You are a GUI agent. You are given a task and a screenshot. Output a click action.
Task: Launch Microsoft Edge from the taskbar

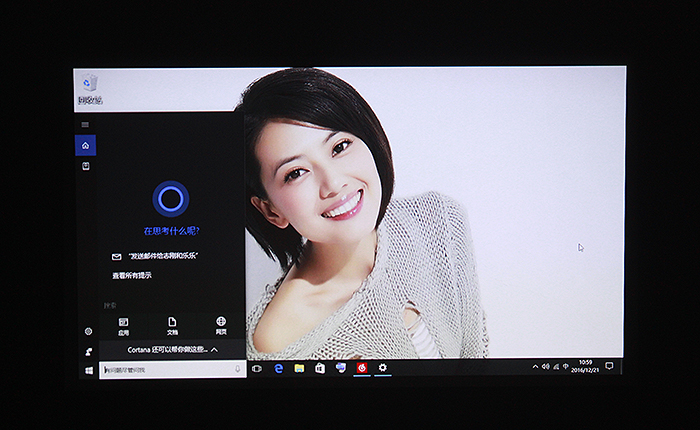279,368
